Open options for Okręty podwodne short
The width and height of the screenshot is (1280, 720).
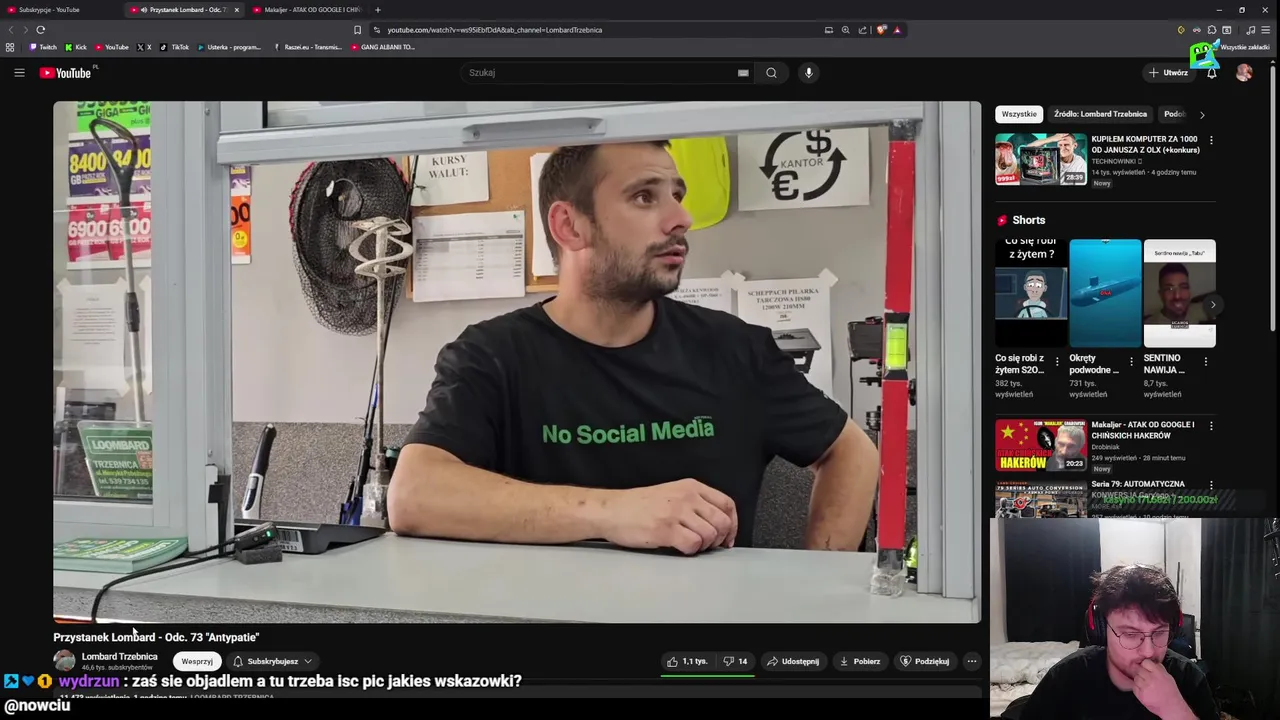click(x=1131, y=361)
